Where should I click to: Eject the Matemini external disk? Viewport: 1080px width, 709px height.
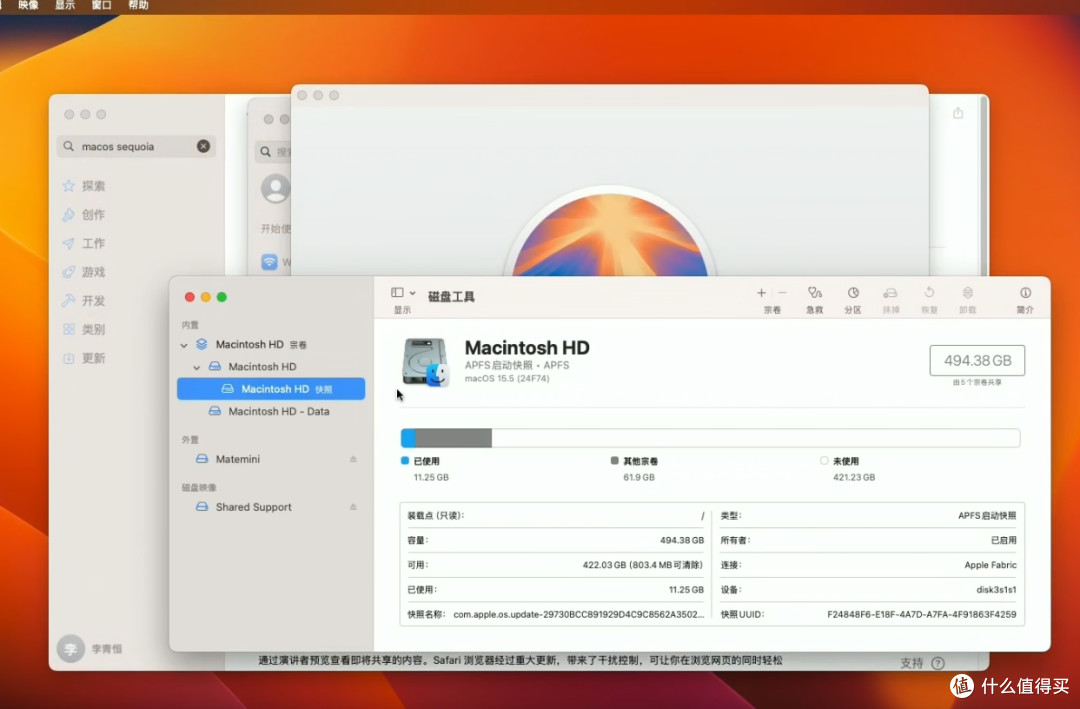coord(353,459)
